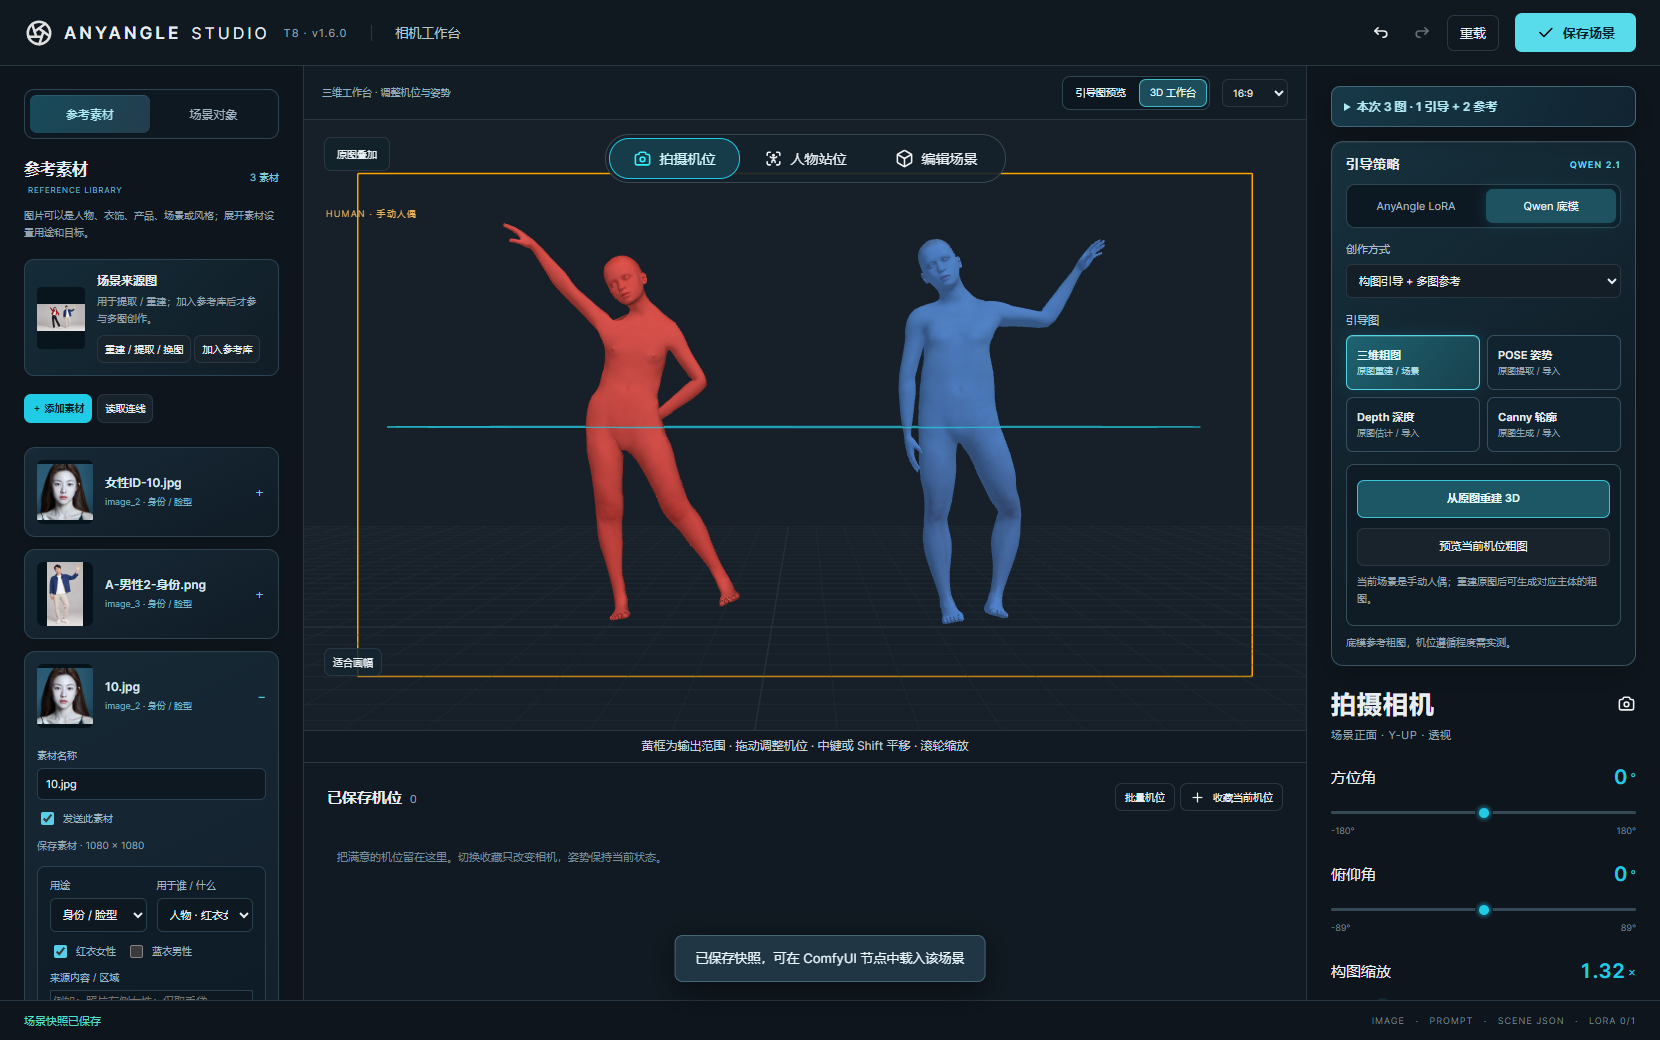1660x1040 pixels.
Task: Open the 身份 / 脸型 usage dropdown
Action: 98,915
